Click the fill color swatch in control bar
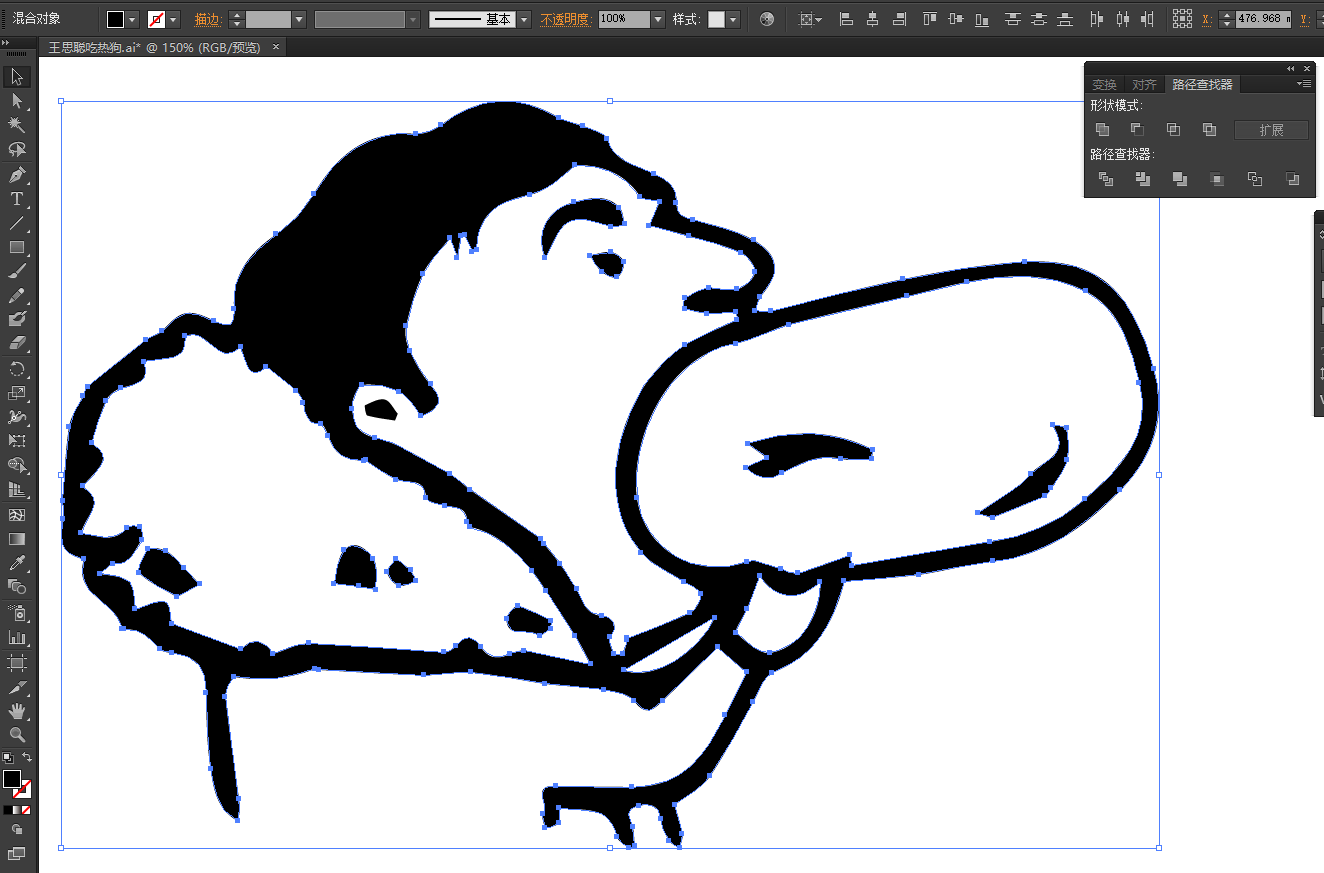 point(116,19)
